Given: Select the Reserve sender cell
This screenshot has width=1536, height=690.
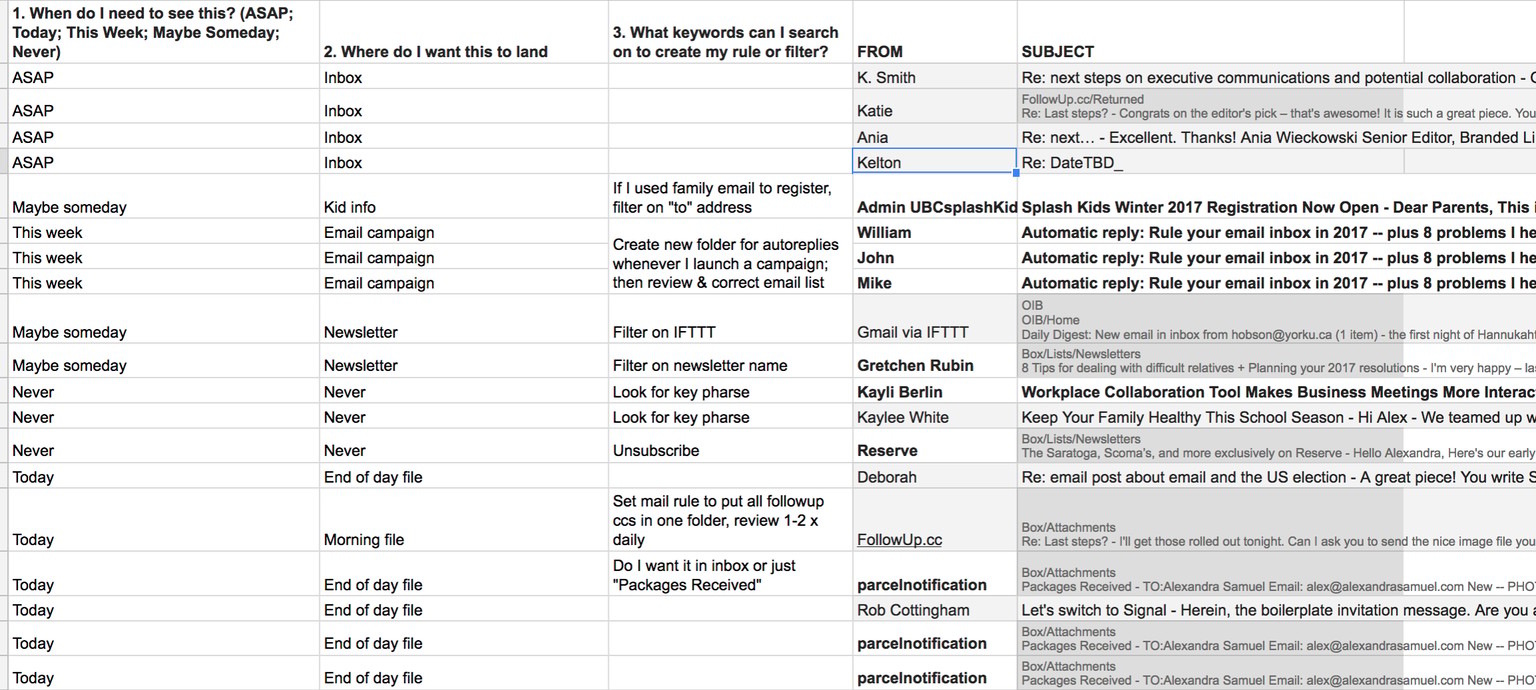Looking at the screenshot, I should pyautogui.click(x=935, y=446).
